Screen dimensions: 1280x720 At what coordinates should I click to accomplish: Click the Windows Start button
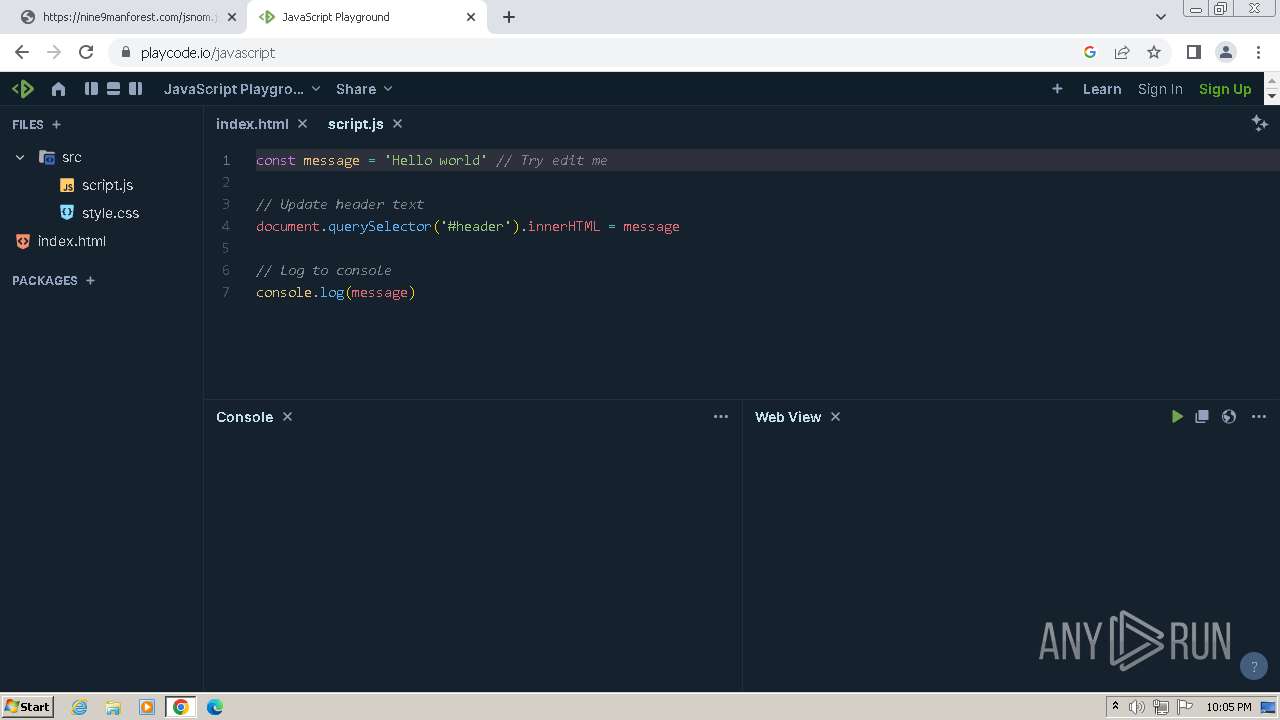click(28, 707)
